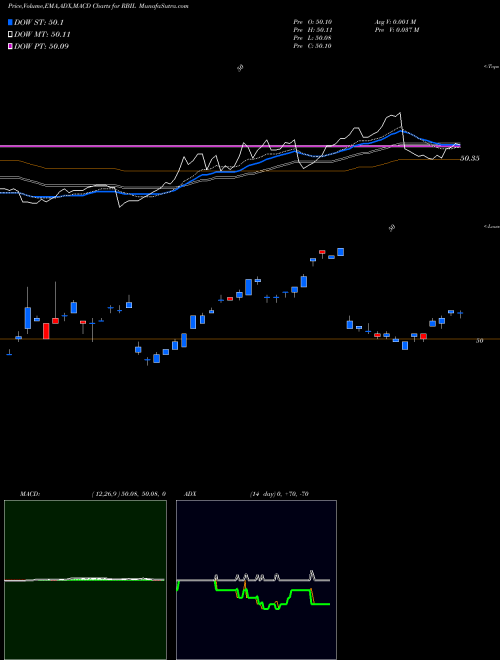Image resolution: width=500 pixels, height=660 pixels.
Task: Open the green MACD indicator panel
Action: [x=85, y=580]
